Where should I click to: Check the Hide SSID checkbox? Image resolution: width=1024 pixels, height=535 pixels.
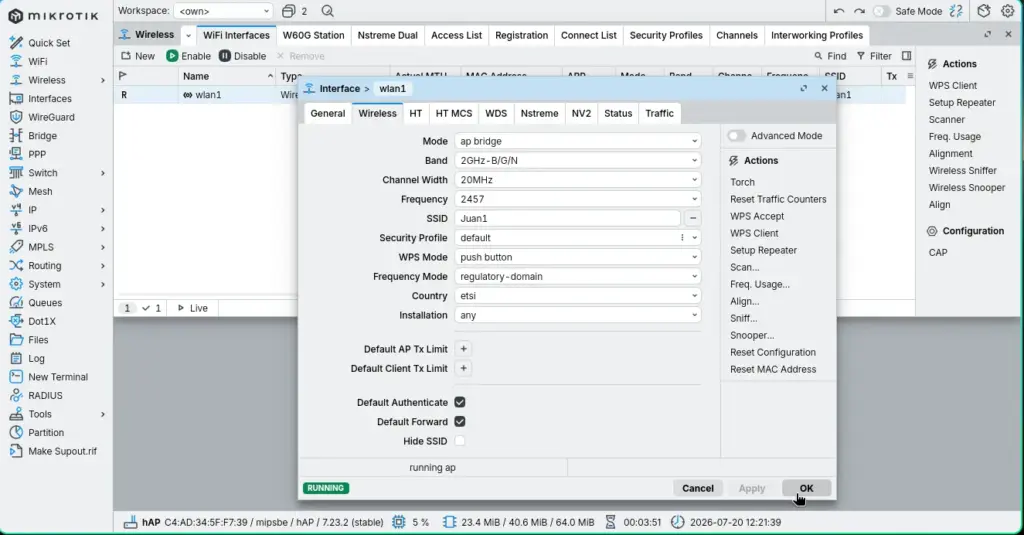point(460,441)
